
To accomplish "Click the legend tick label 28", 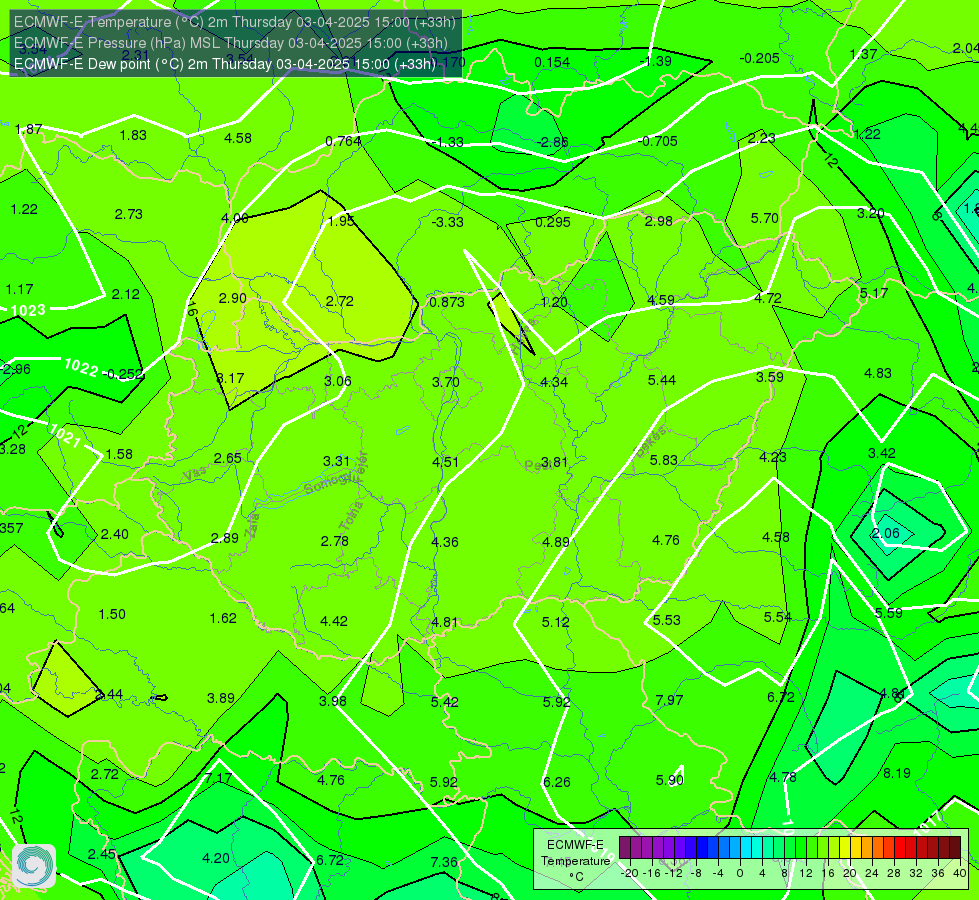I will point(893,873).
